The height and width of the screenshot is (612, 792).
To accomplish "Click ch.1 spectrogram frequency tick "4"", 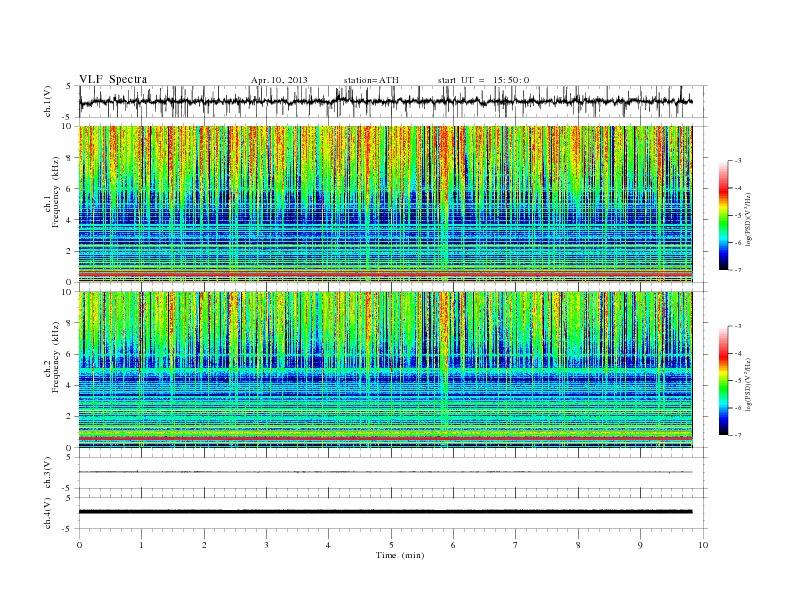I will pos(69,220).
